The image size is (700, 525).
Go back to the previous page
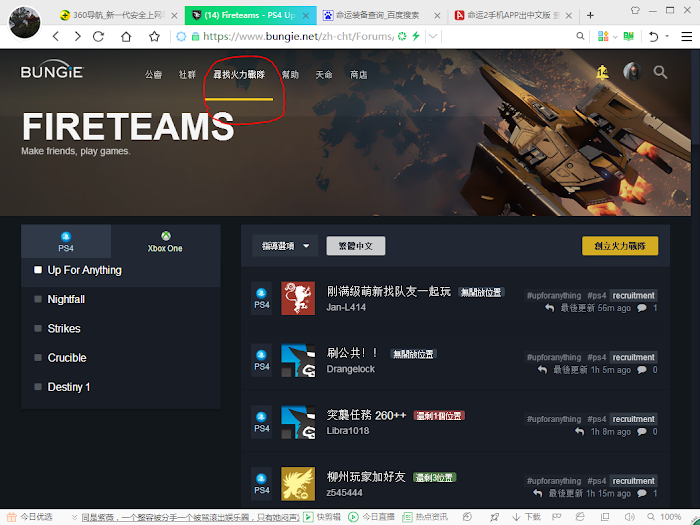pyautogui.click(x=56, y=37)
